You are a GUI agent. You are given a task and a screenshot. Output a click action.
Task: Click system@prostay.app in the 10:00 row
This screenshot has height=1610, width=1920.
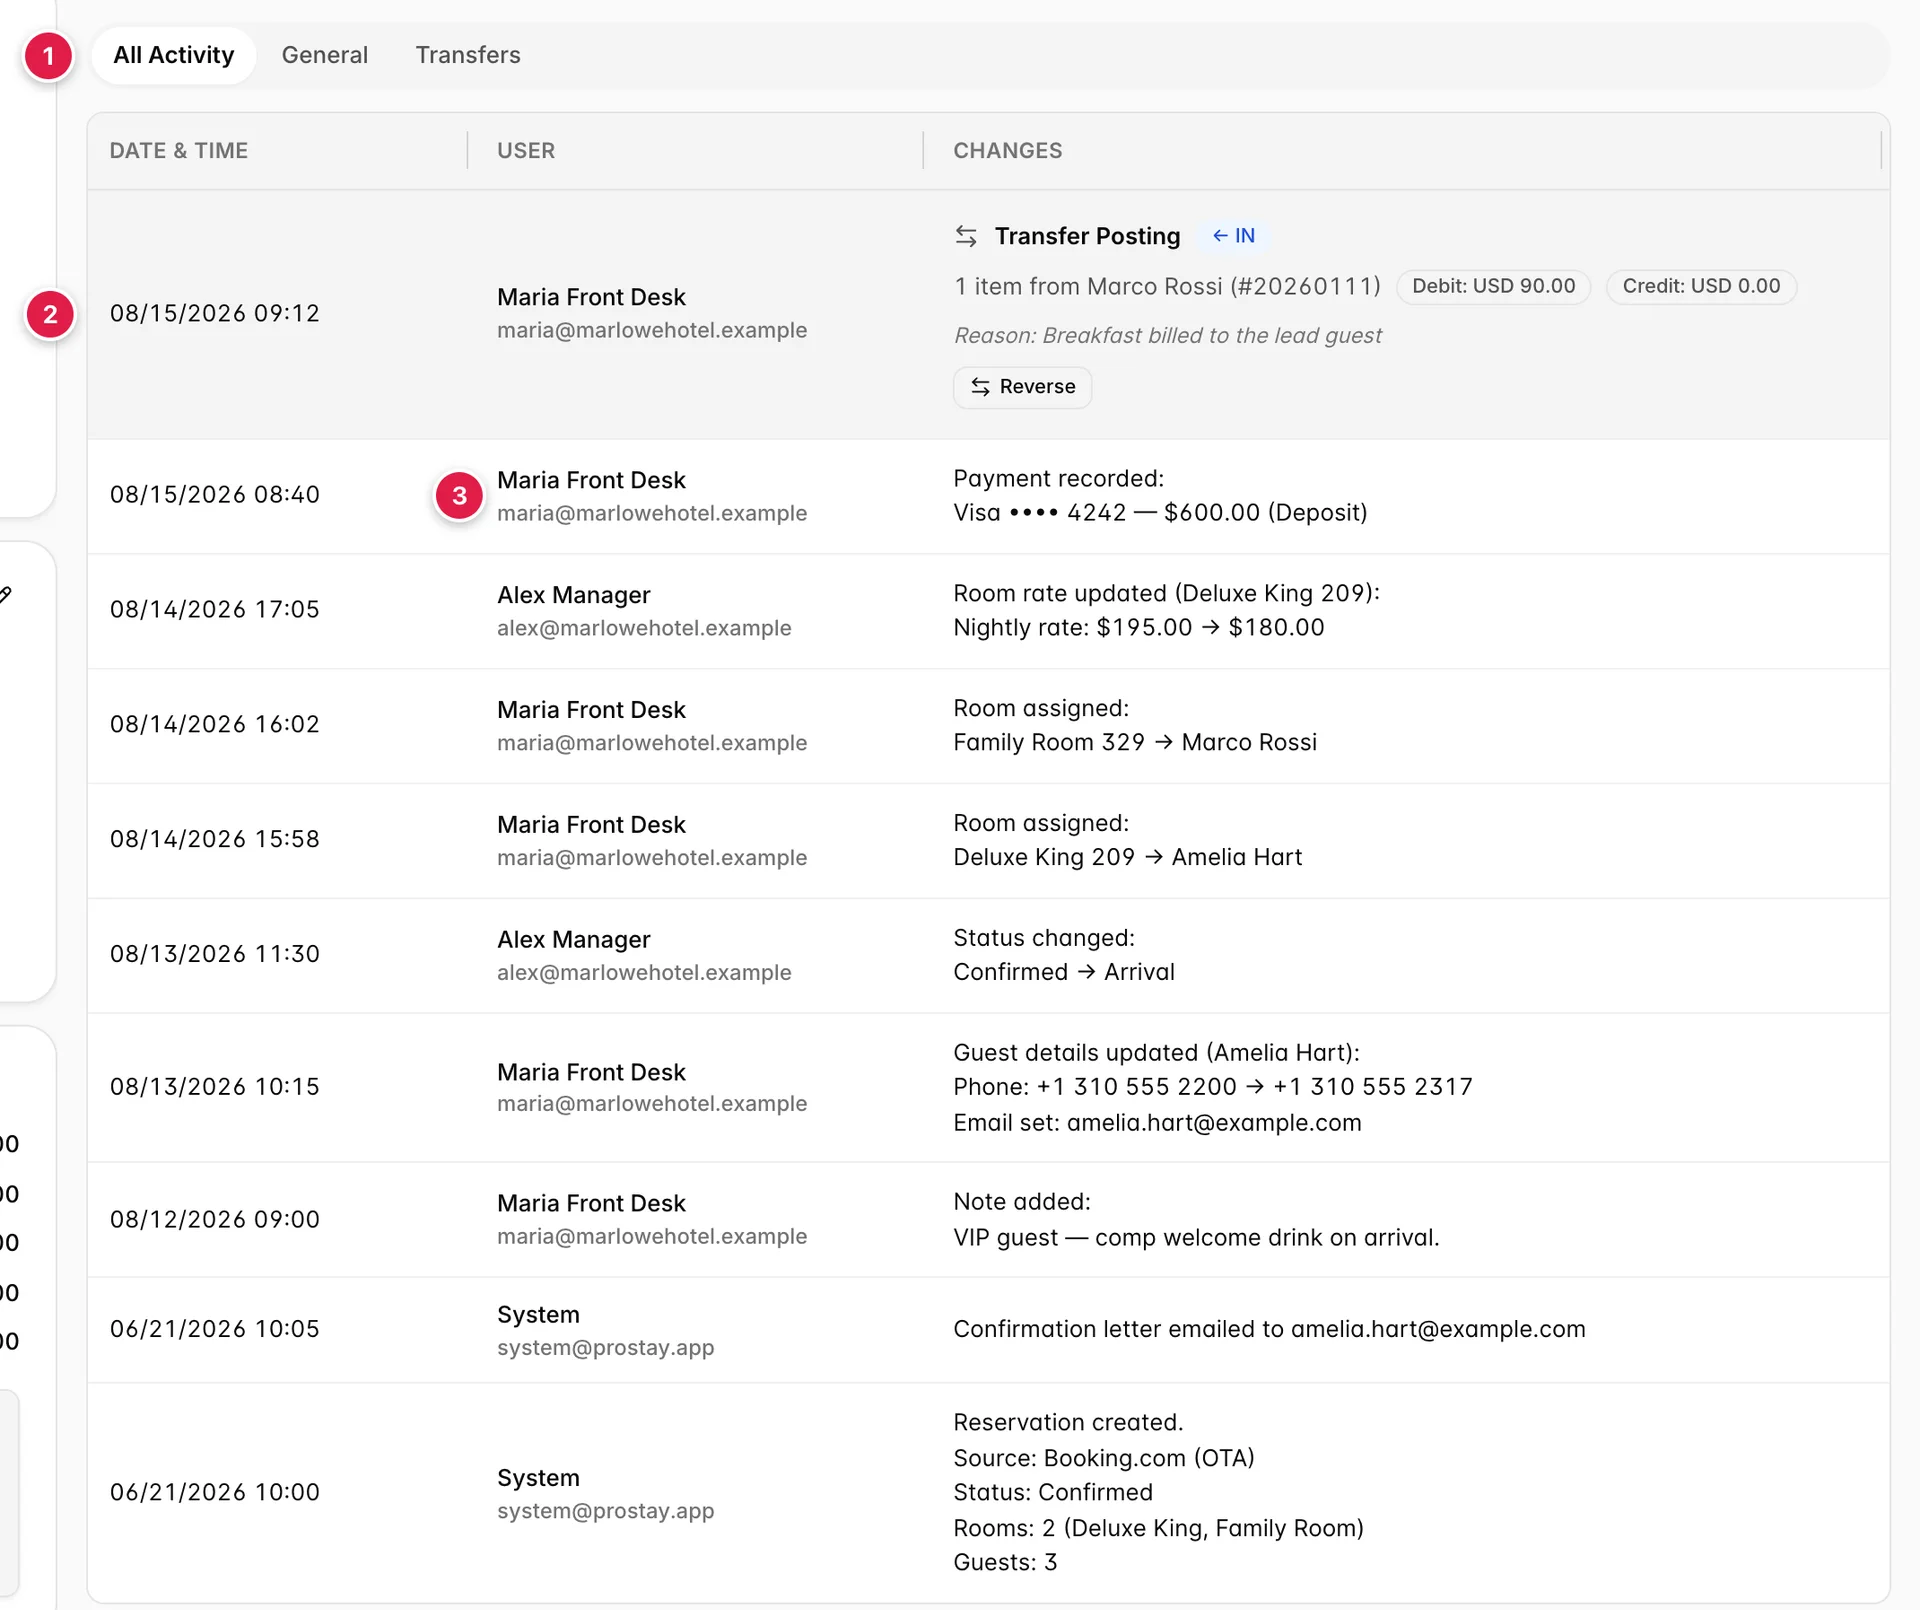[x=605, y=1511]
